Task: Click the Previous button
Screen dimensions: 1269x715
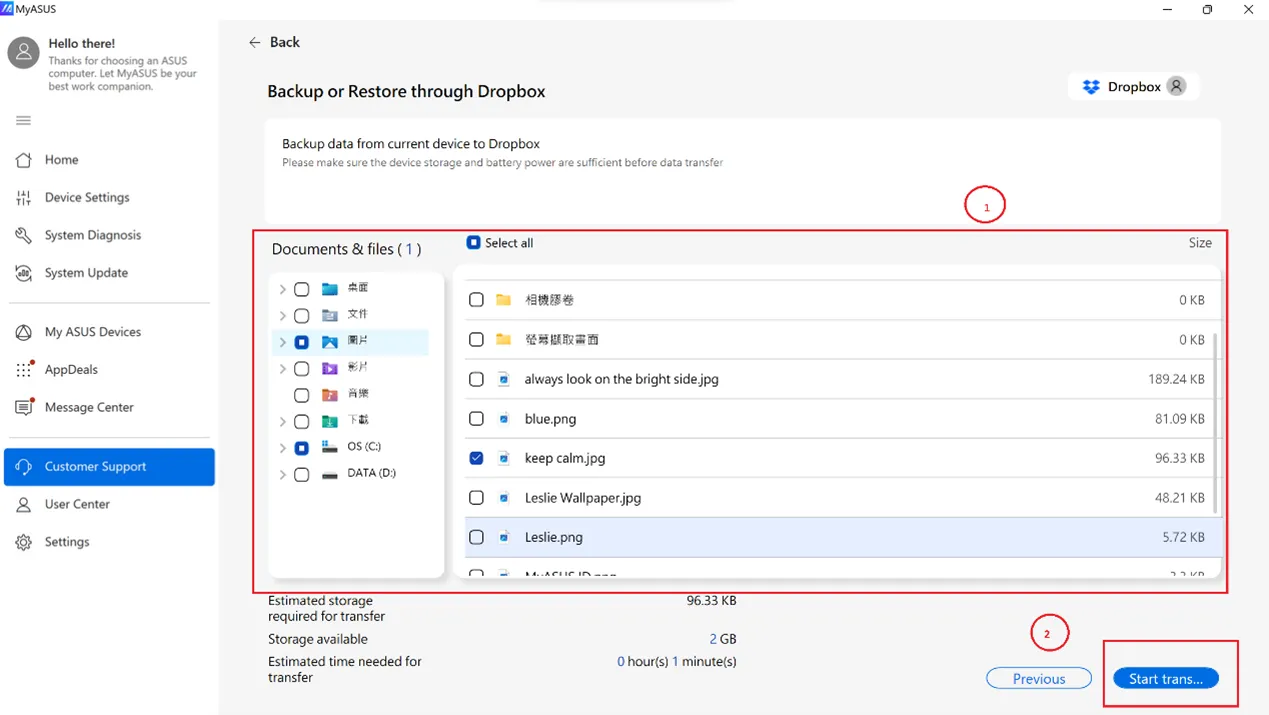Action: coord(1038,678)
